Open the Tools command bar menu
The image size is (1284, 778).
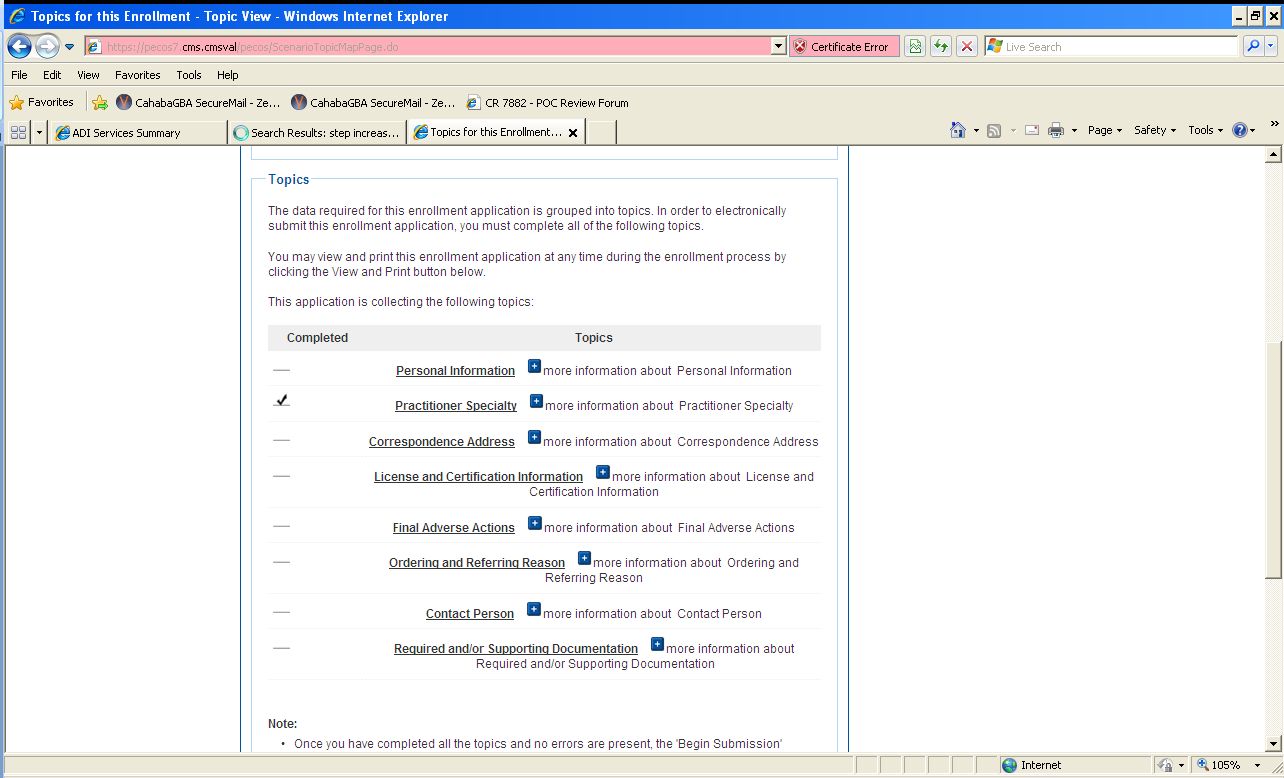tap(1205, 130)
